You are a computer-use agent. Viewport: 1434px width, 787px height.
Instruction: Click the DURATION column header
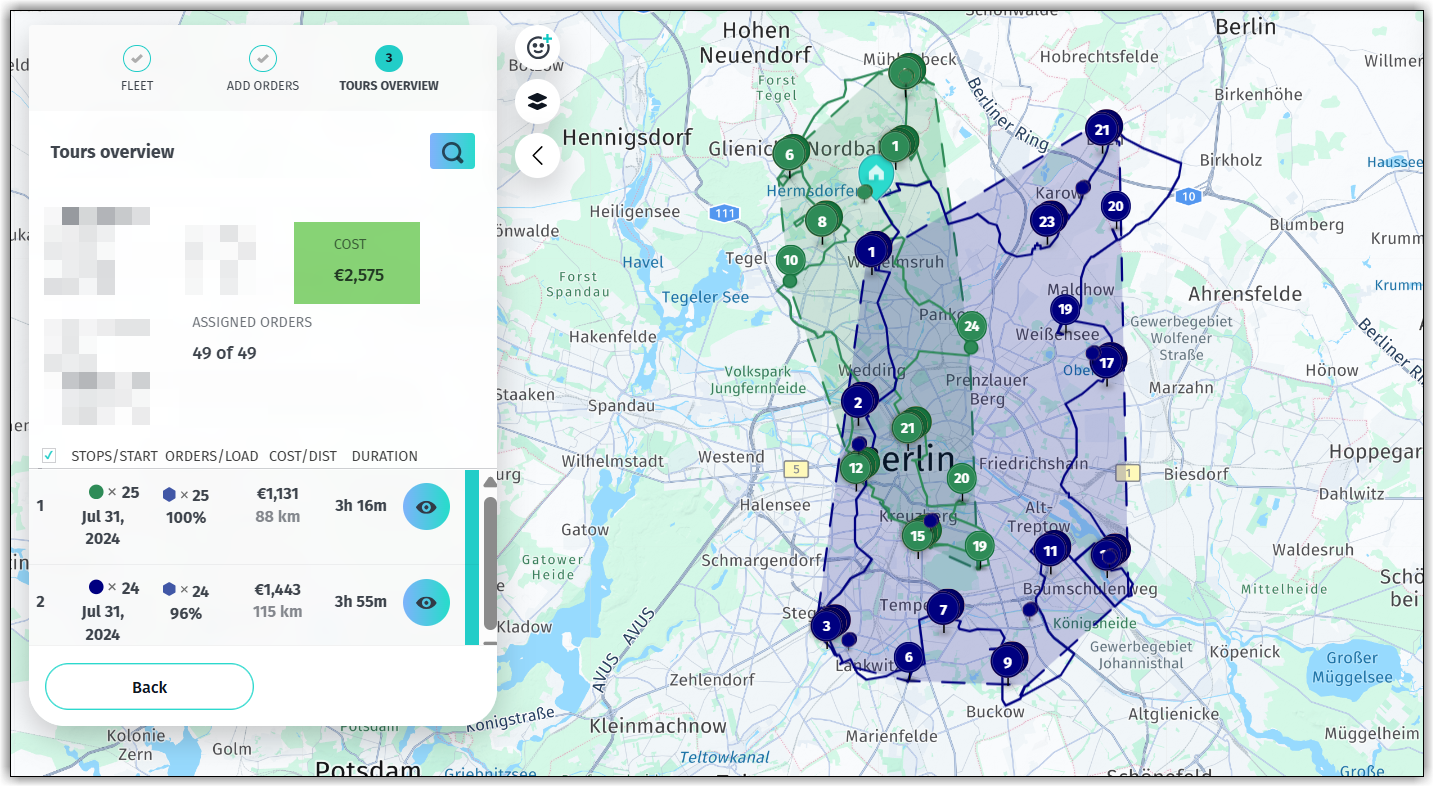(x=385, y=456)
